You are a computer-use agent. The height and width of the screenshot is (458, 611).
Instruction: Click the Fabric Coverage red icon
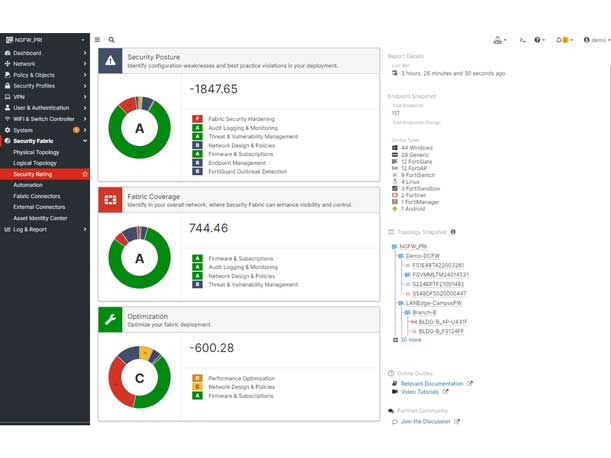110,200
